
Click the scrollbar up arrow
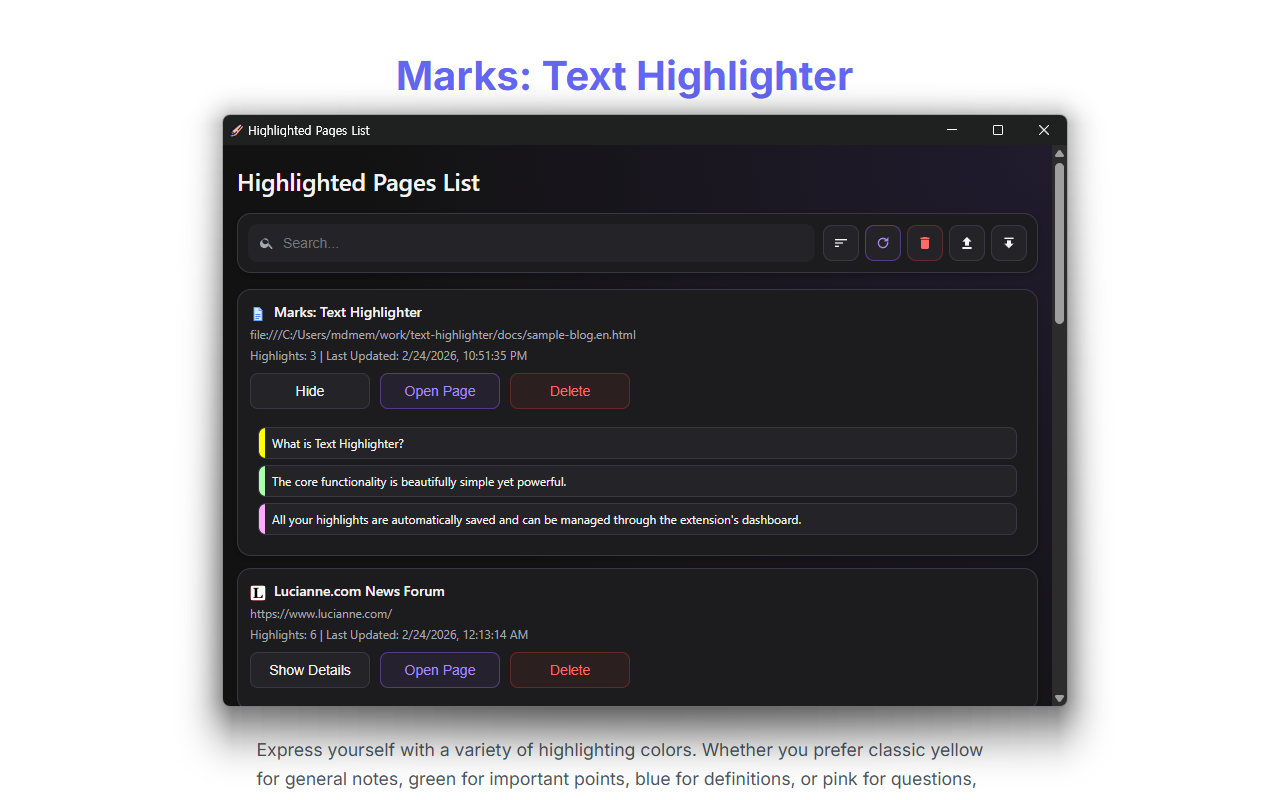coord(1059,153)
